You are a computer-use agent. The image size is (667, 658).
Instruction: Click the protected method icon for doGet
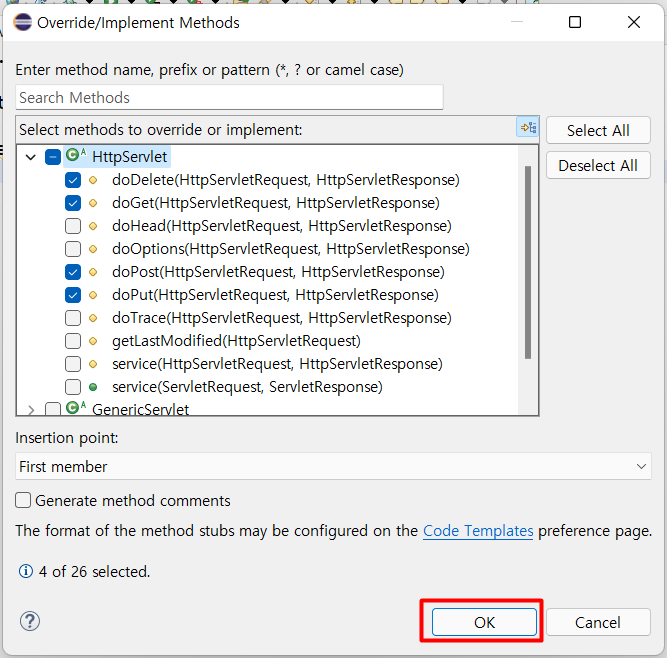tap(93, 203)
